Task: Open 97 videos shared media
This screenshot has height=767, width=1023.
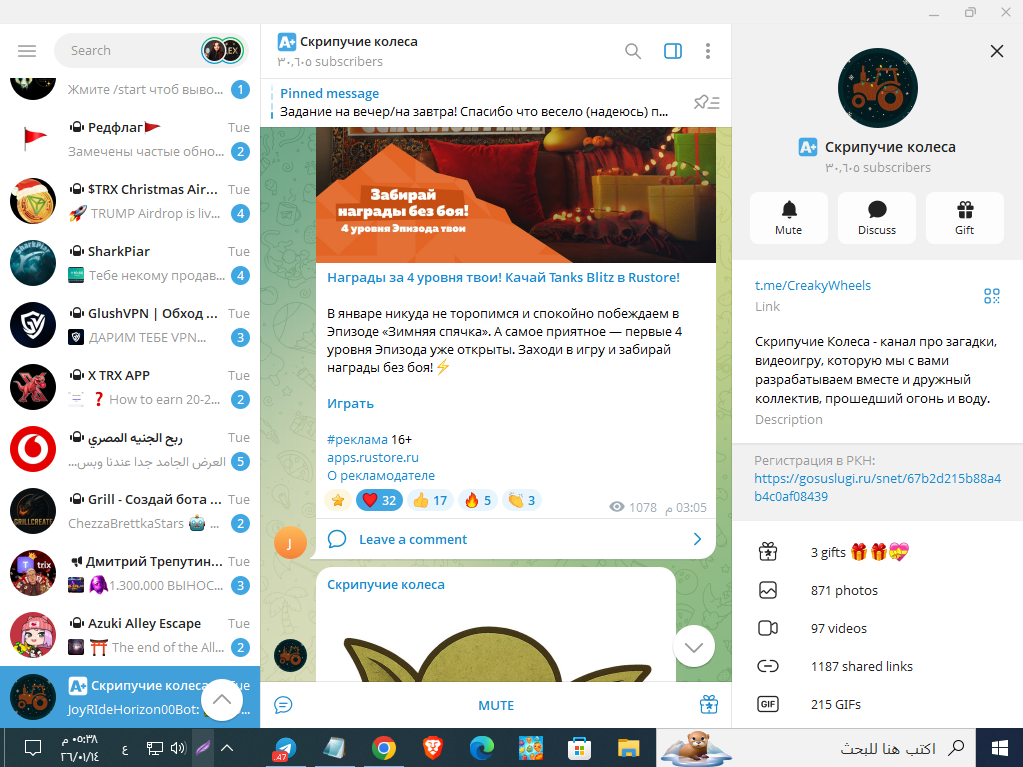Action: (x=877, y=628)
